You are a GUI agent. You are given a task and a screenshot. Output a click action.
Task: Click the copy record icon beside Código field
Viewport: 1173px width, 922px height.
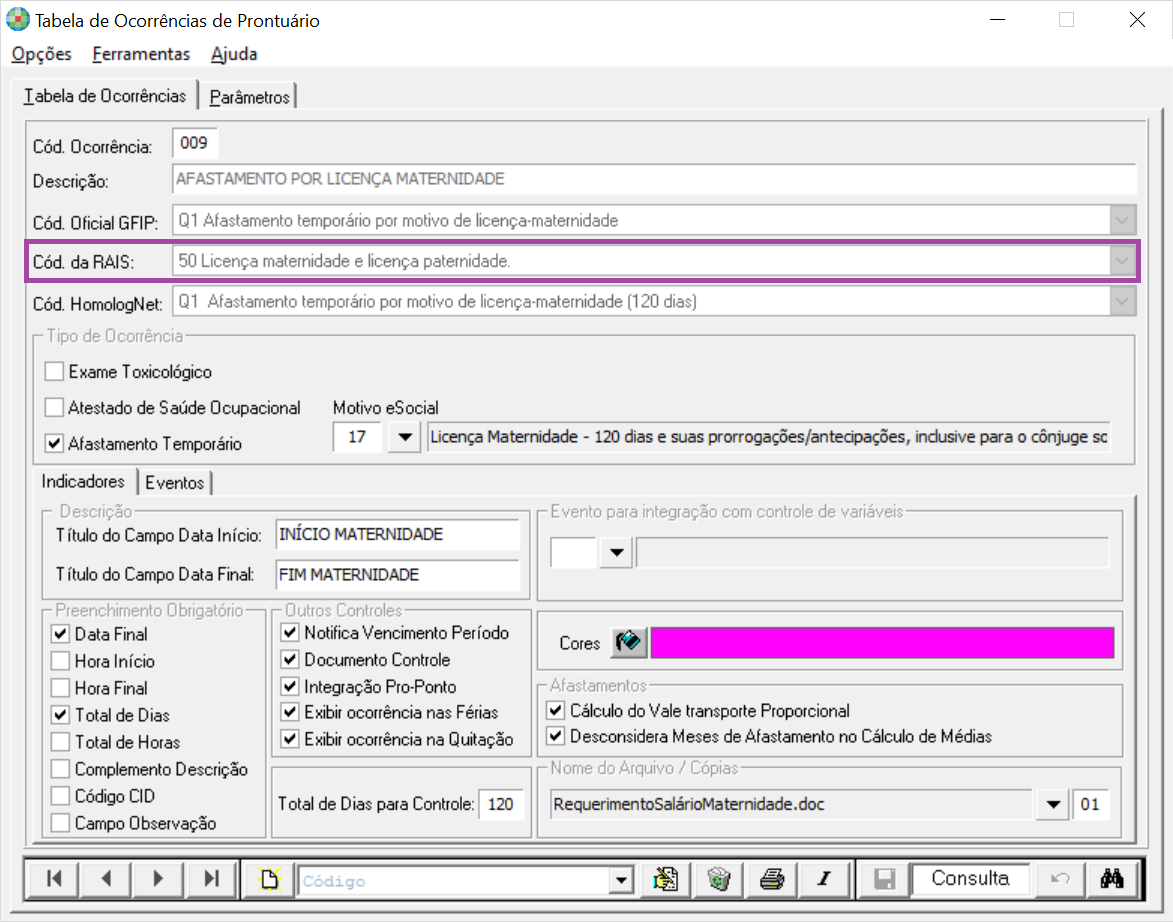click(665, 879)
